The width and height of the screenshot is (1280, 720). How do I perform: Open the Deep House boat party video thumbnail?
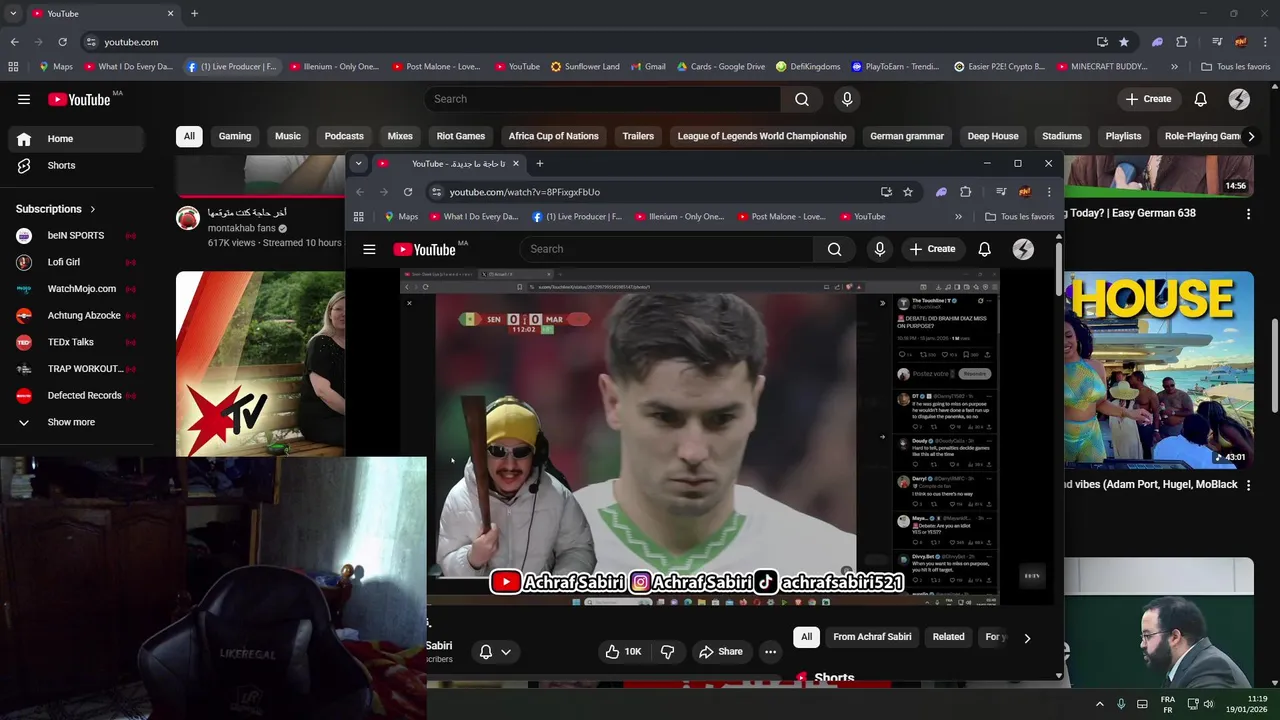point(1158,369)
